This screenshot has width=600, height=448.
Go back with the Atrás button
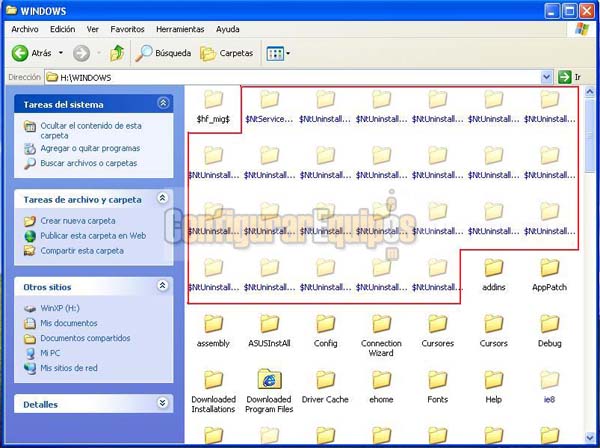pos(31,53)
